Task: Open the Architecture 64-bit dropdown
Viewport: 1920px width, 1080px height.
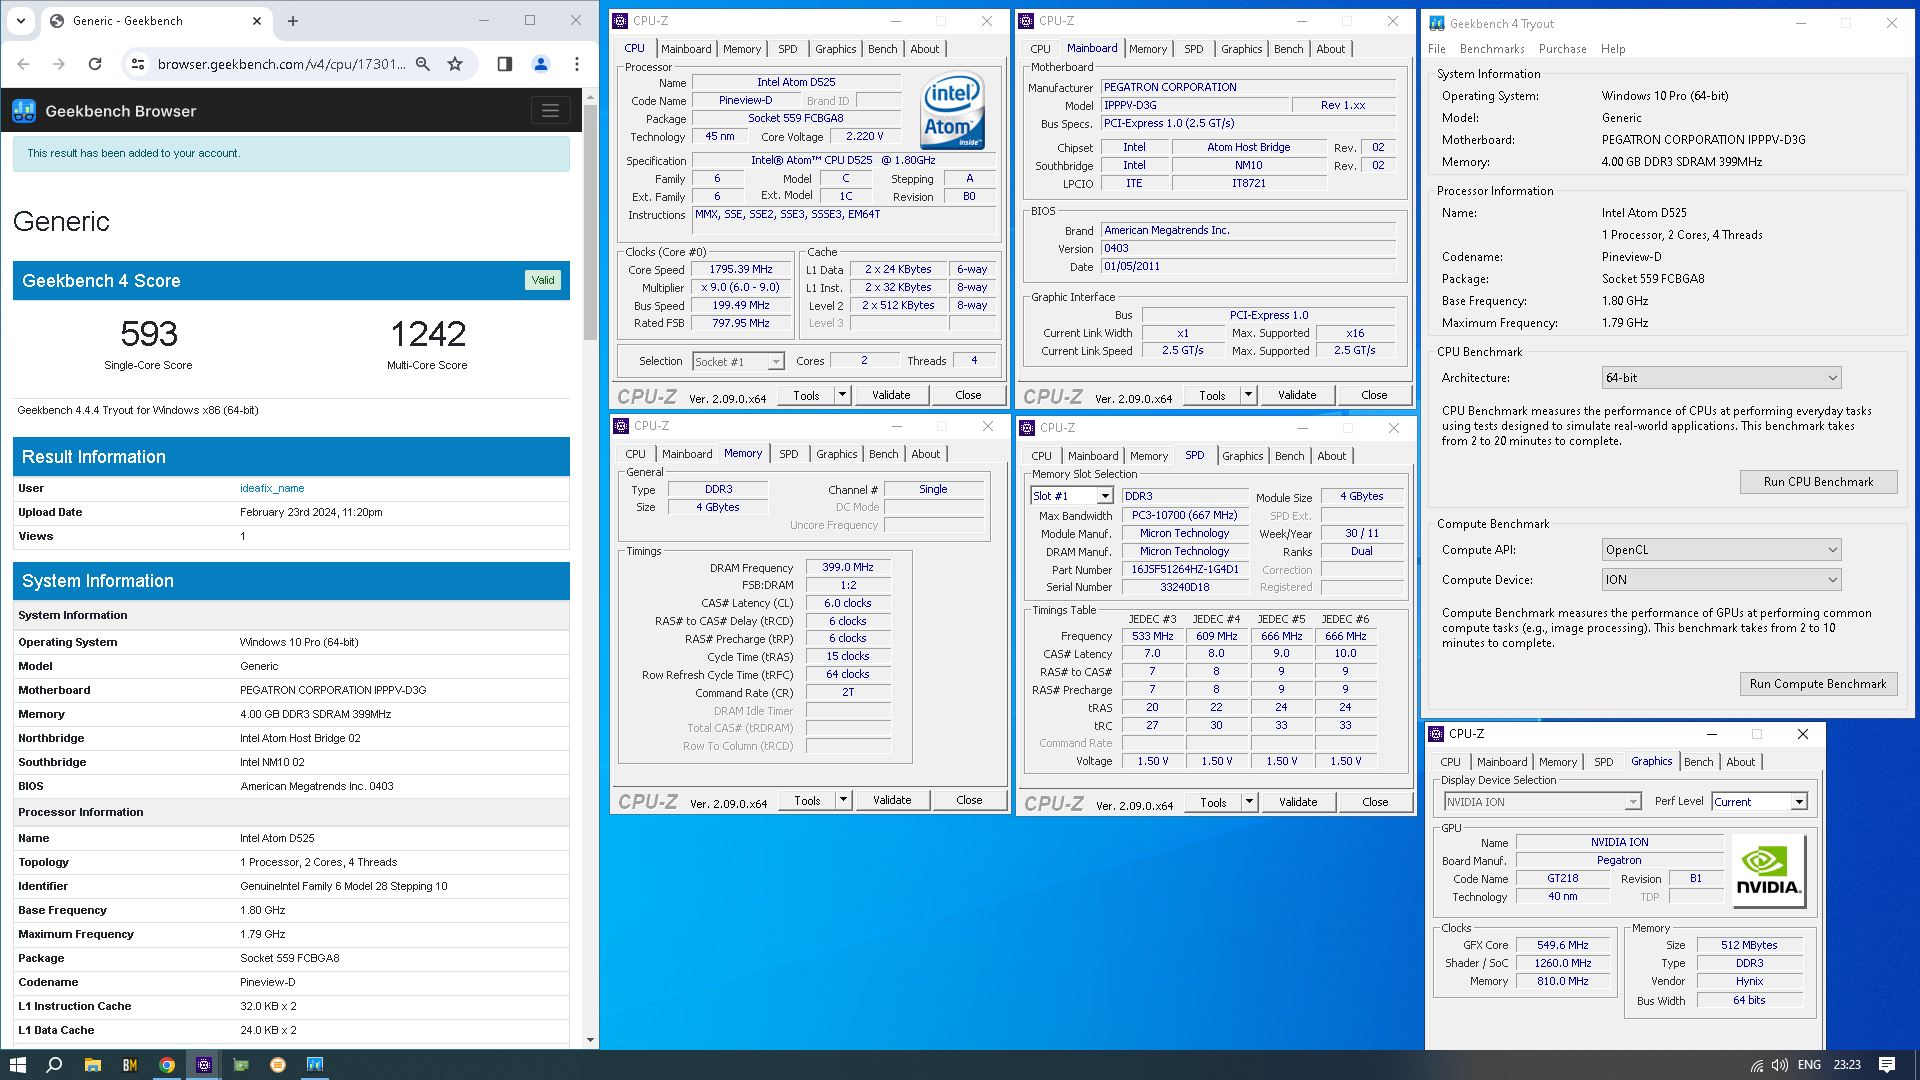Action: point(1721,378)
